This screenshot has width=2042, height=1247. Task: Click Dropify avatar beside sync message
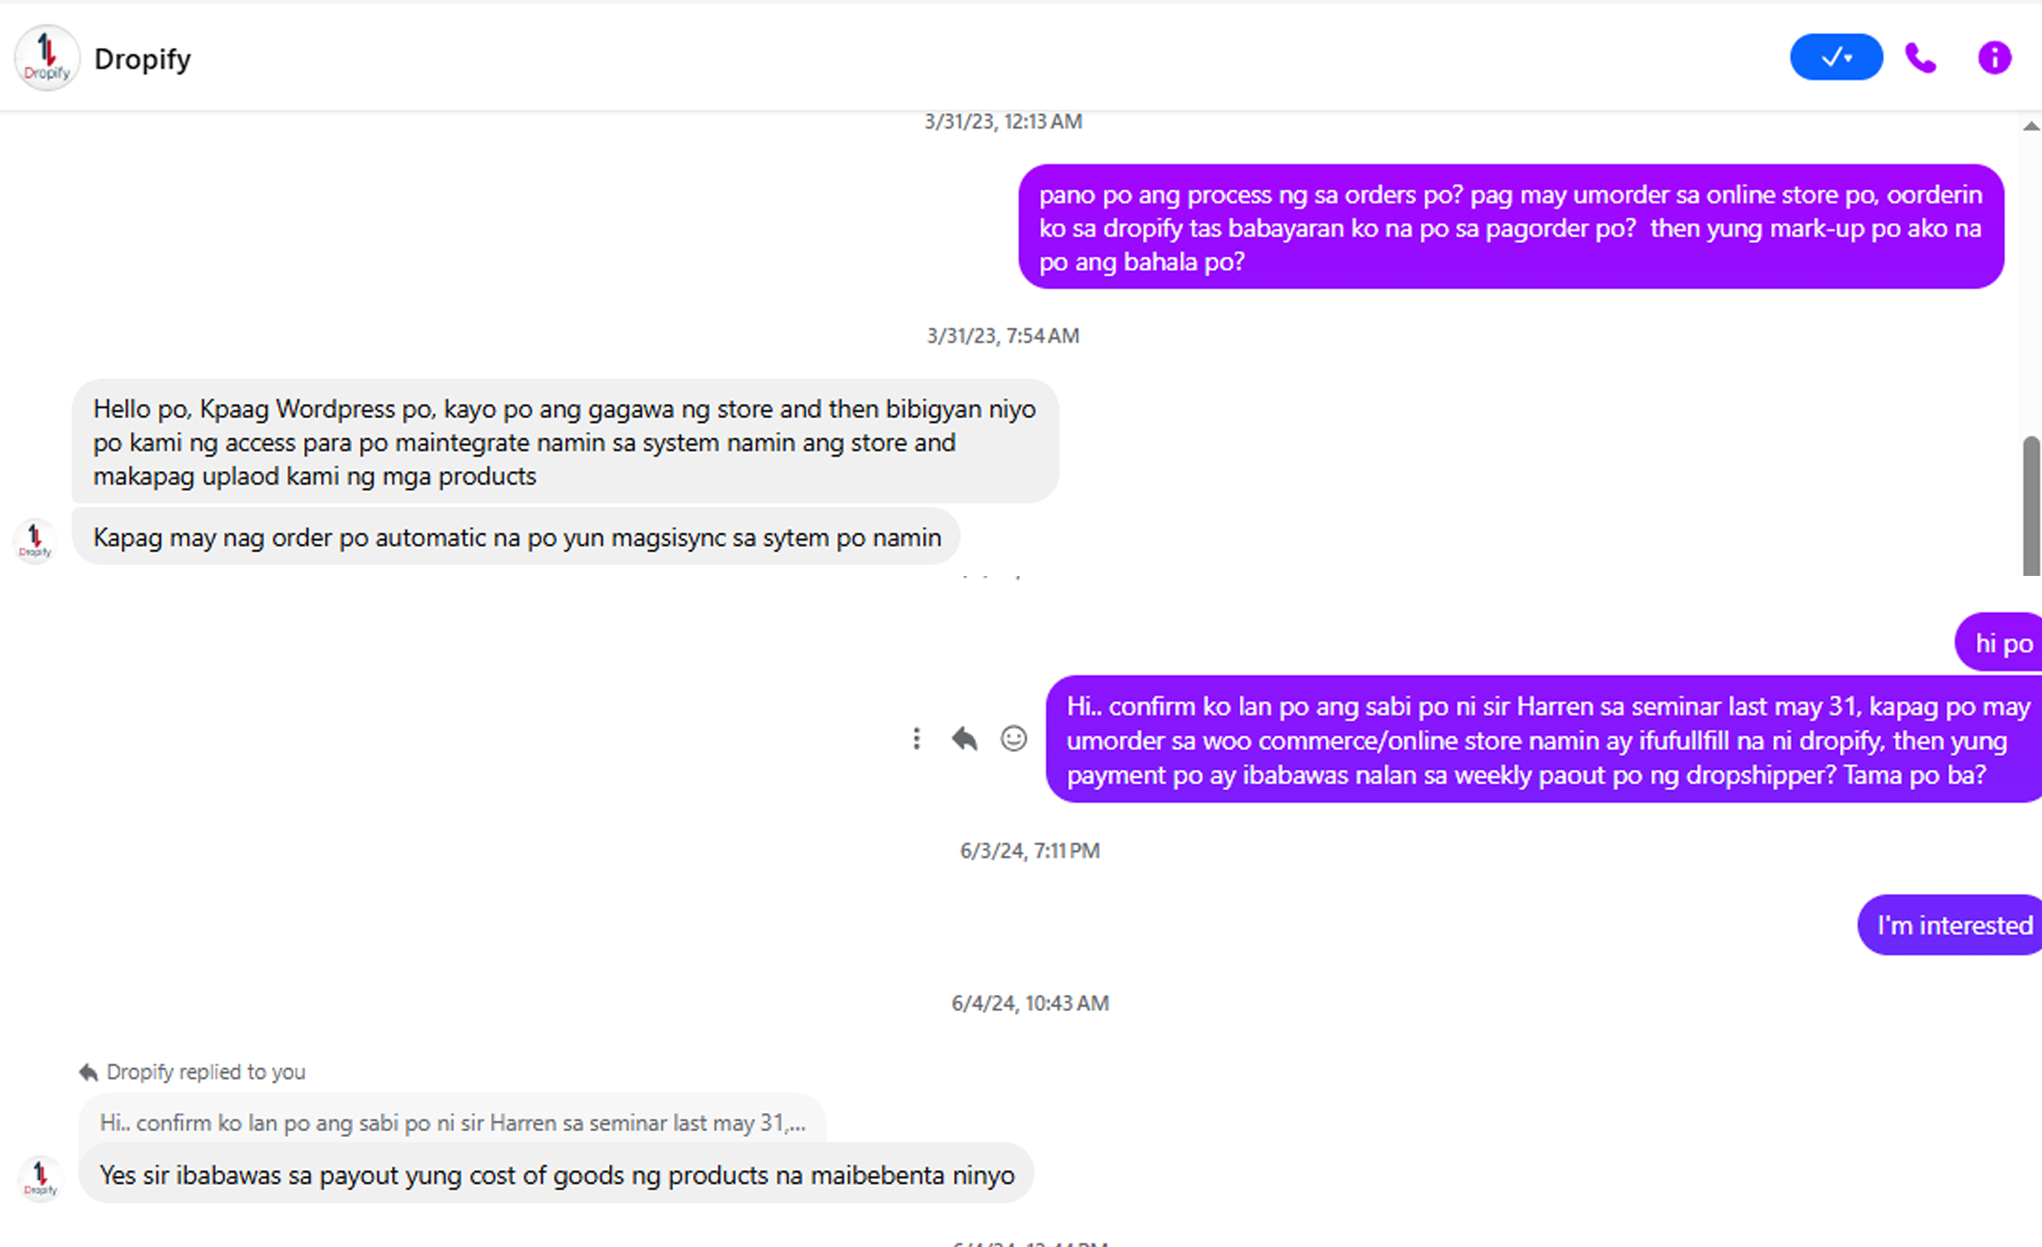pyautogui.click(x=35, y=540)
